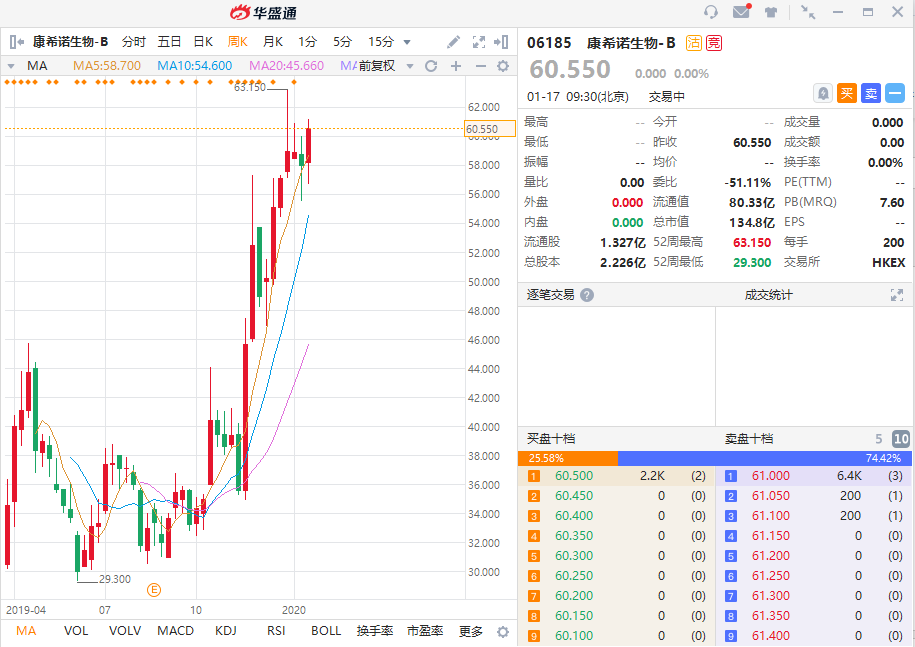The height and width of the screenshot is (647, 915).
Task: Open the bottom indicator settings gear
Action: coord(503,632)
